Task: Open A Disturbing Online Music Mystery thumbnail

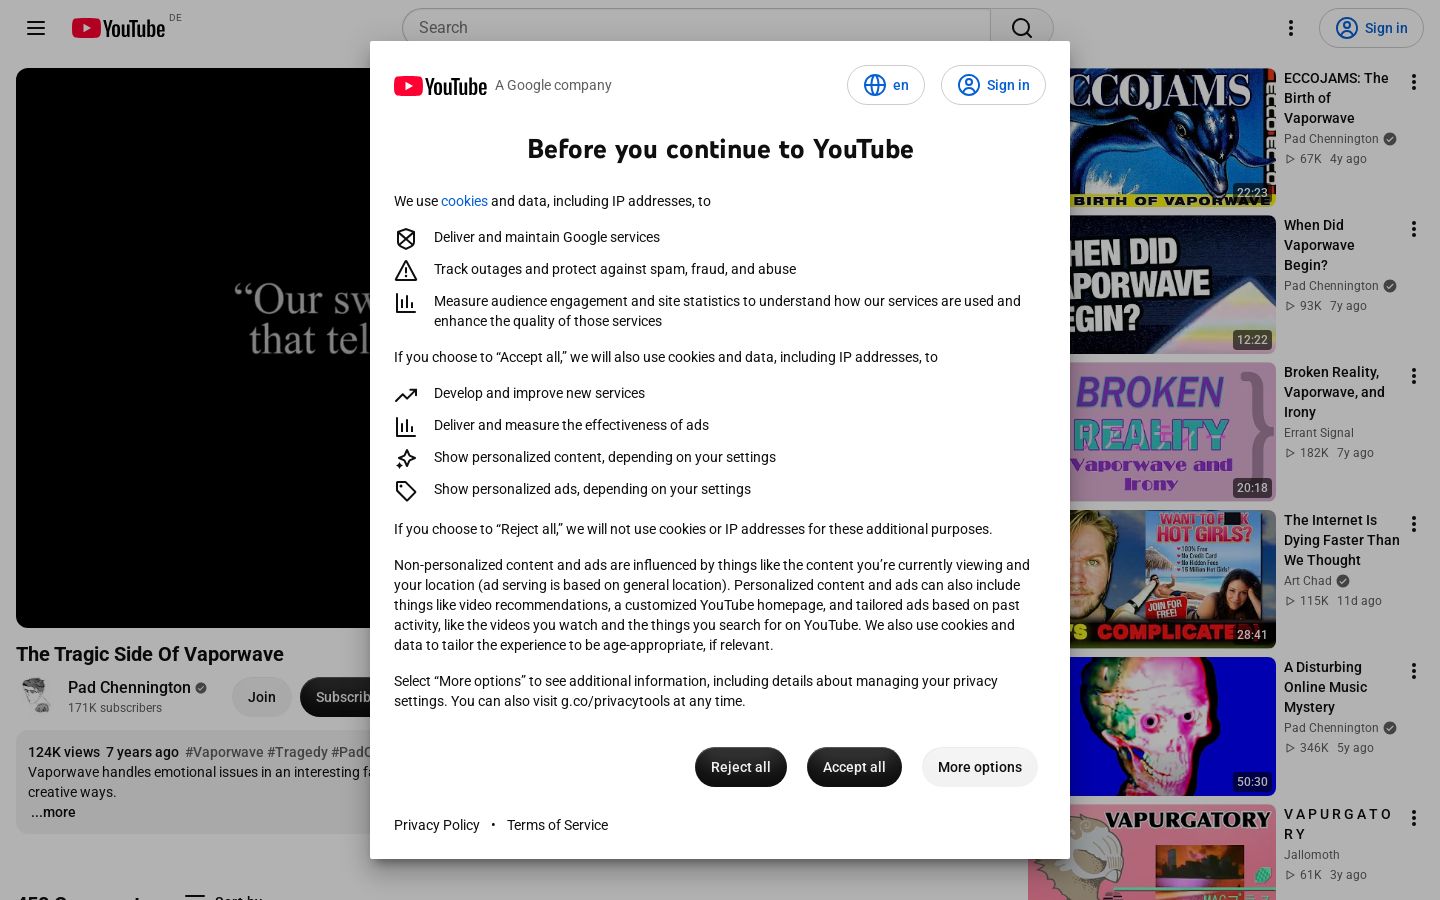Action: click(1173, 727)
